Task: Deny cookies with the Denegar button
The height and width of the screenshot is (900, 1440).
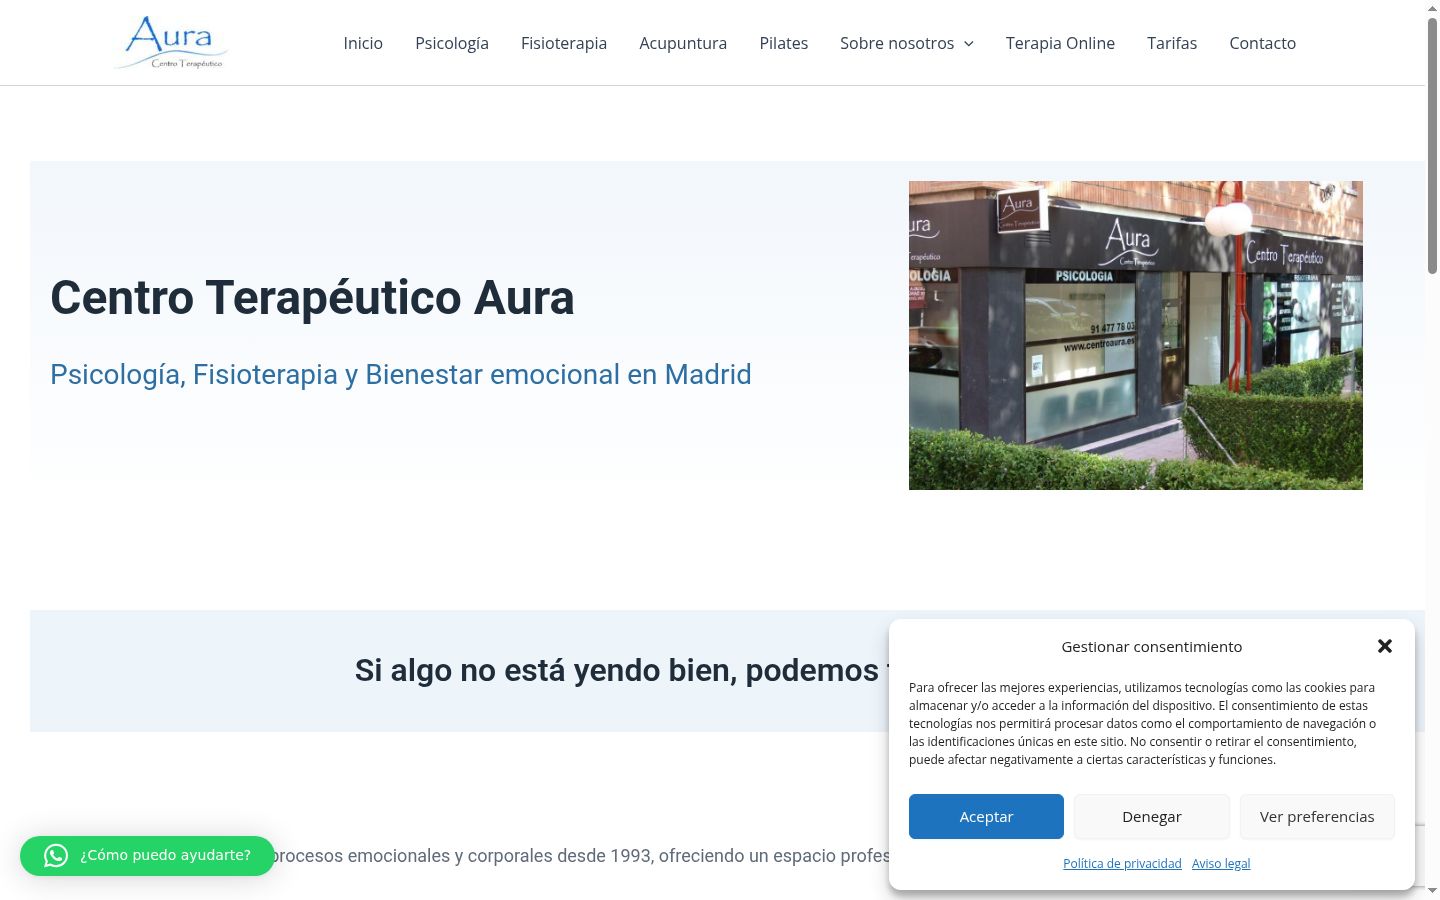Action: 1152,817
